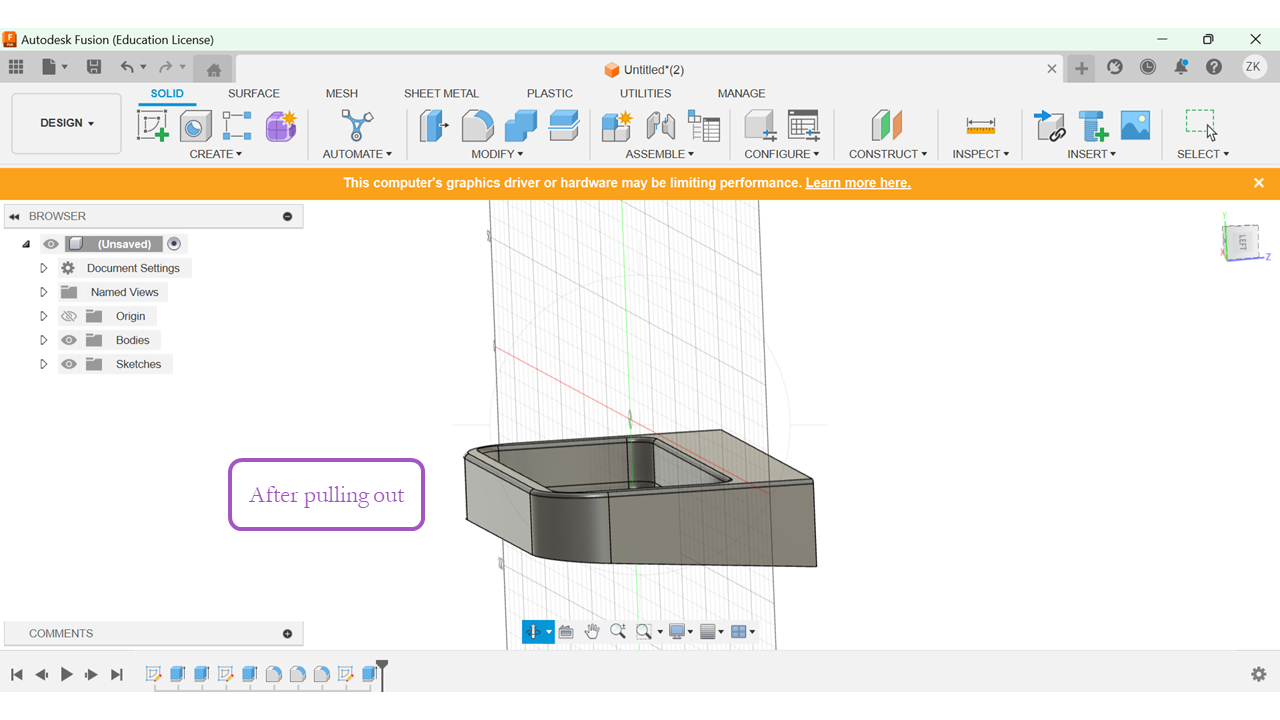Start Create Sketch tool
This screenshot has height=720, width=1280.
[153, 126]
